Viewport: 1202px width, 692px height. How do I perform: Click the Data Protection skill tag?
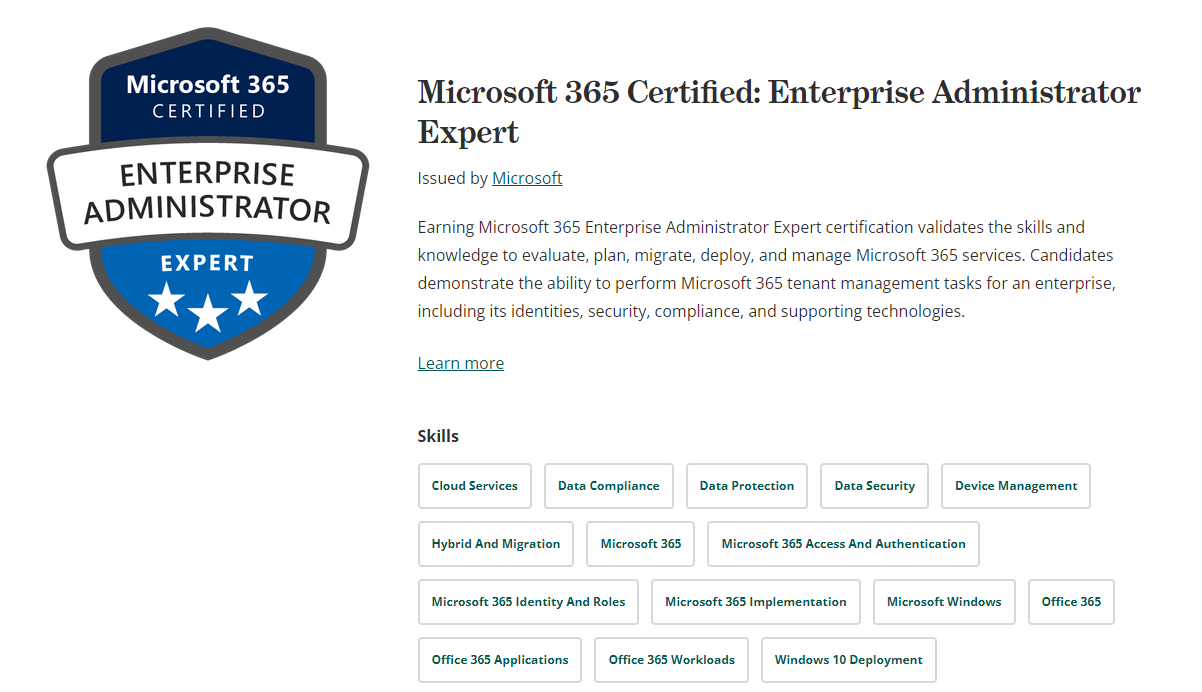coord(746,486)
